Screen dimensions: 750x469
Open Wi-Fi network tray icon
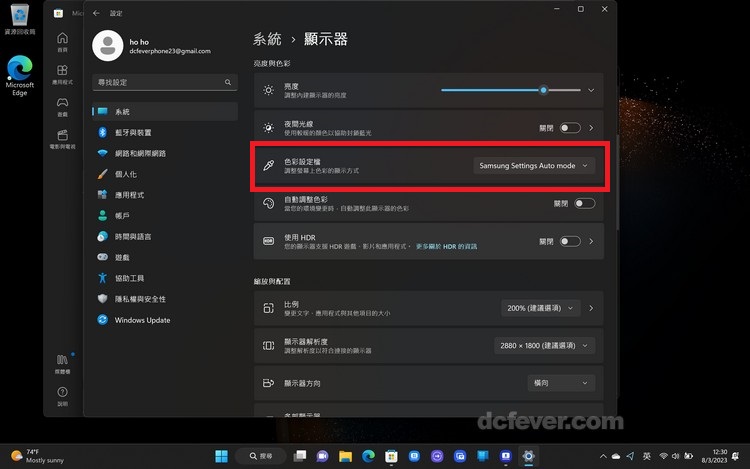pos(663,456)
